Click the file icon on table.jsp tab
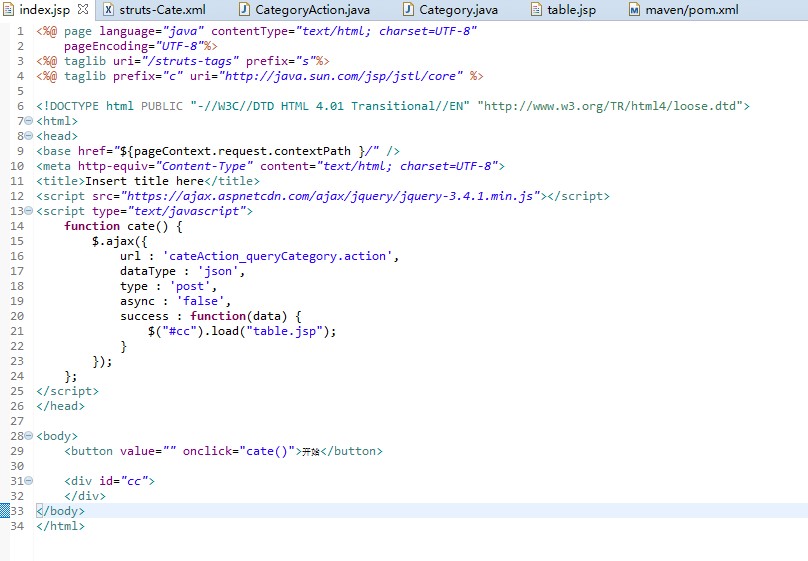 pyautogui.click(x=536, y=9)
